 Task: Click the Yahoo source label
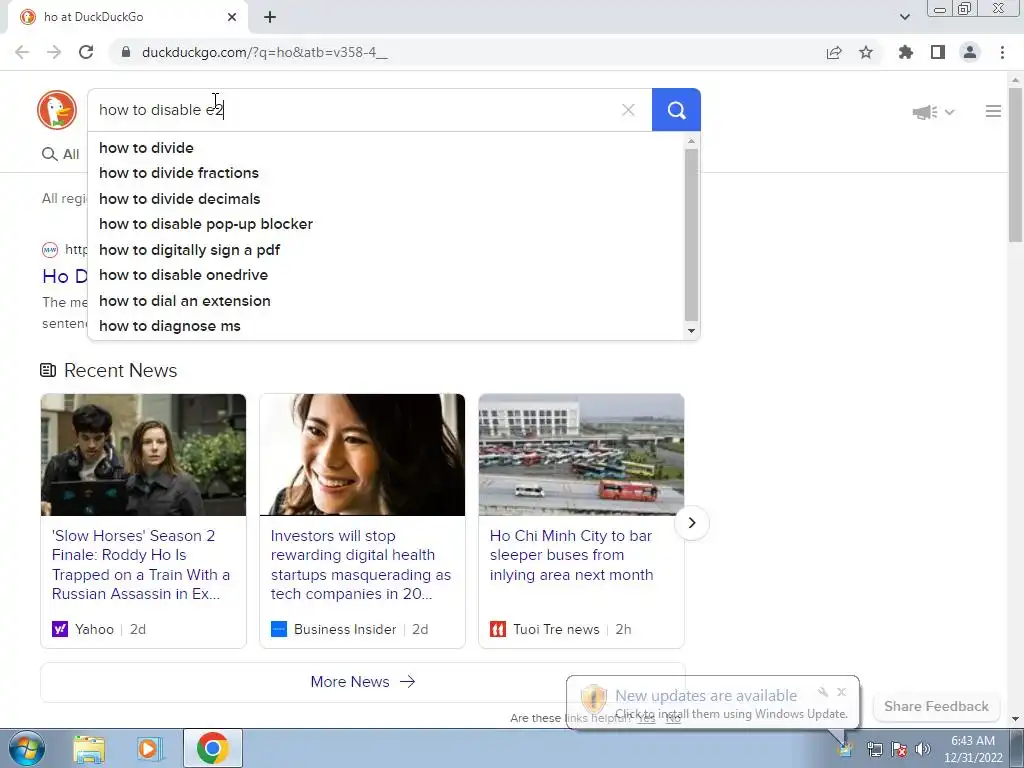[94, 630]
